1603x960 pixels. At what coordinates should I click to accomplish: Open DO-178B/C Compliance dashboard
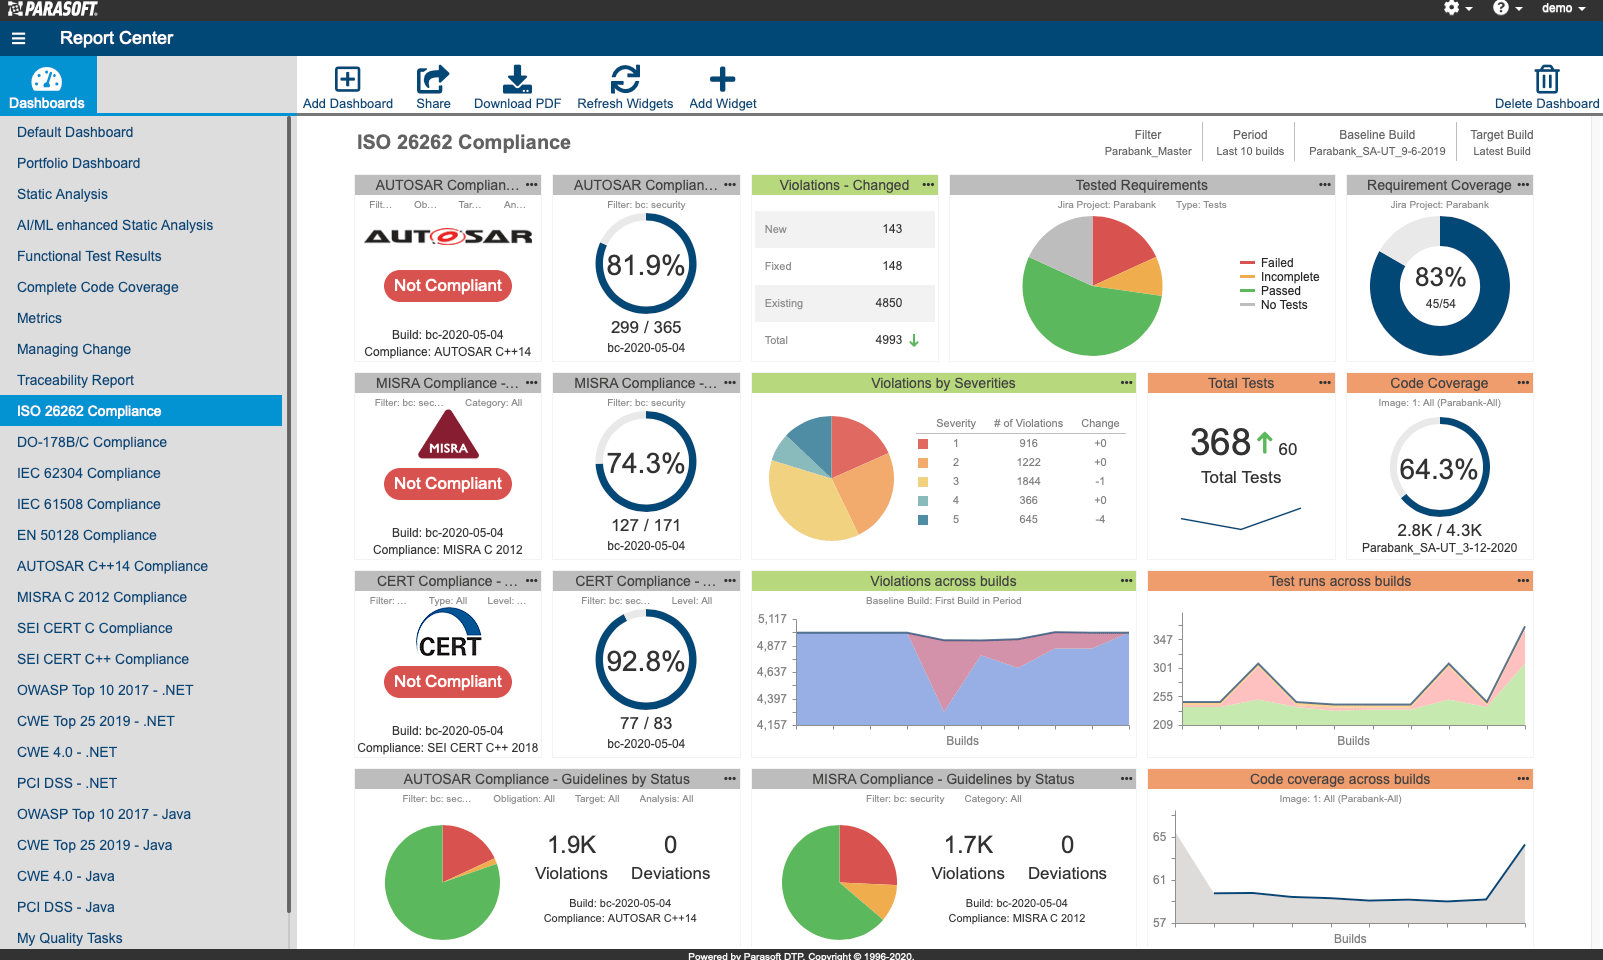tap(92, 442)
